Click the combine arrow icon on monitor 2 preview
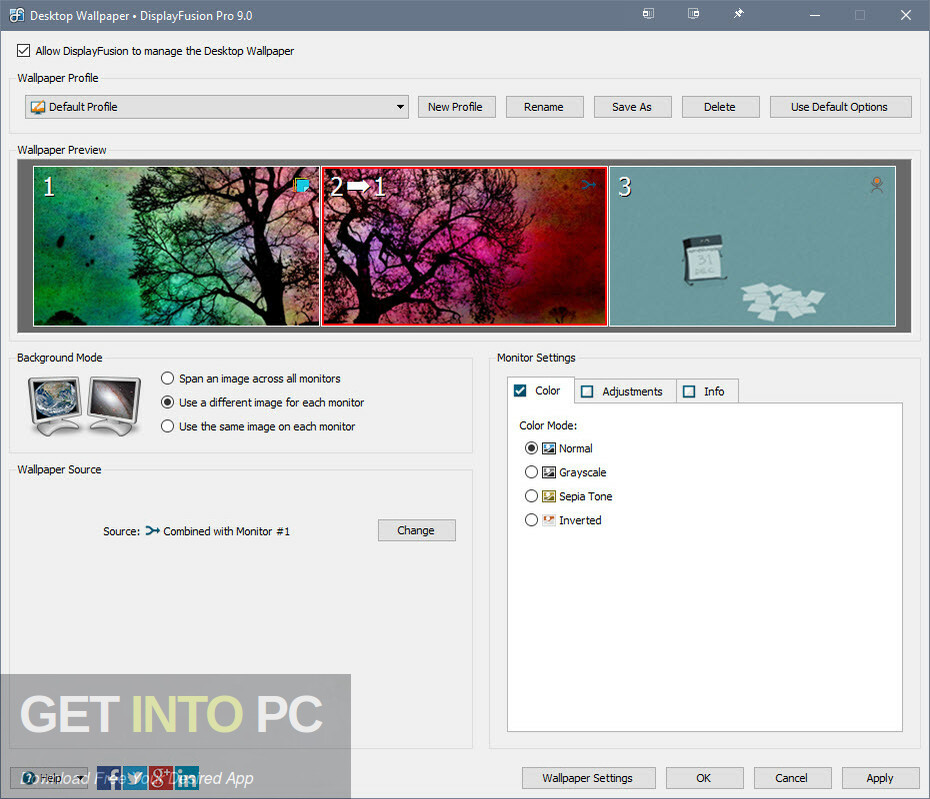 tap(588, 185)
